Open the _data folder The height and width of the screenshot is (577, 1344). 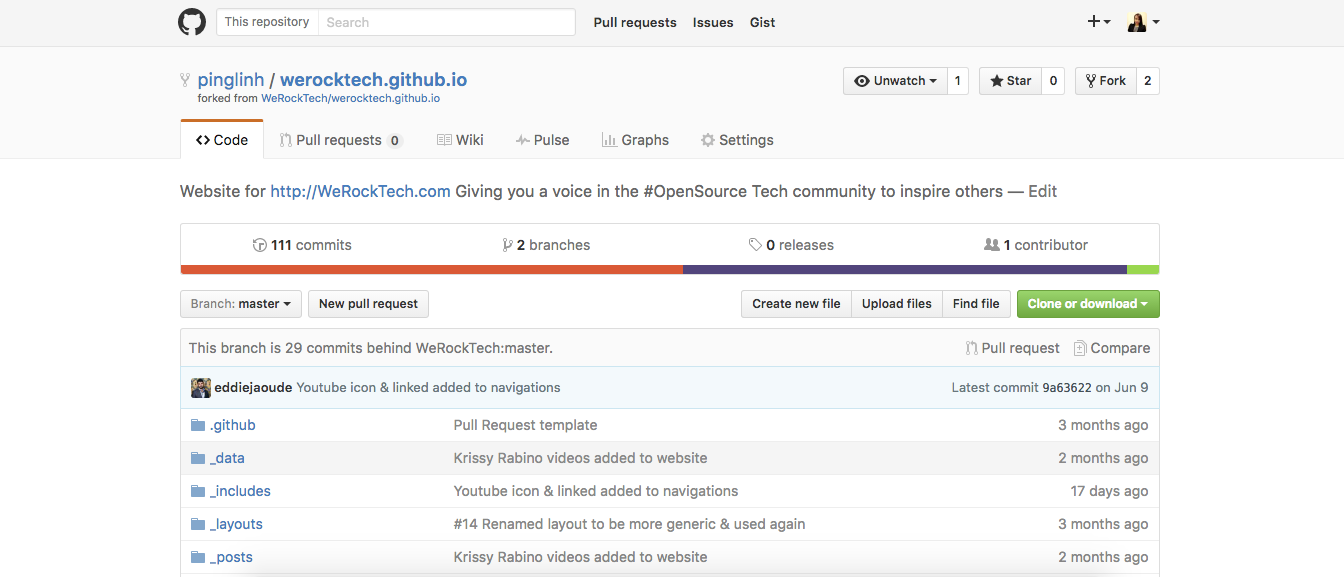pos(227,458)
